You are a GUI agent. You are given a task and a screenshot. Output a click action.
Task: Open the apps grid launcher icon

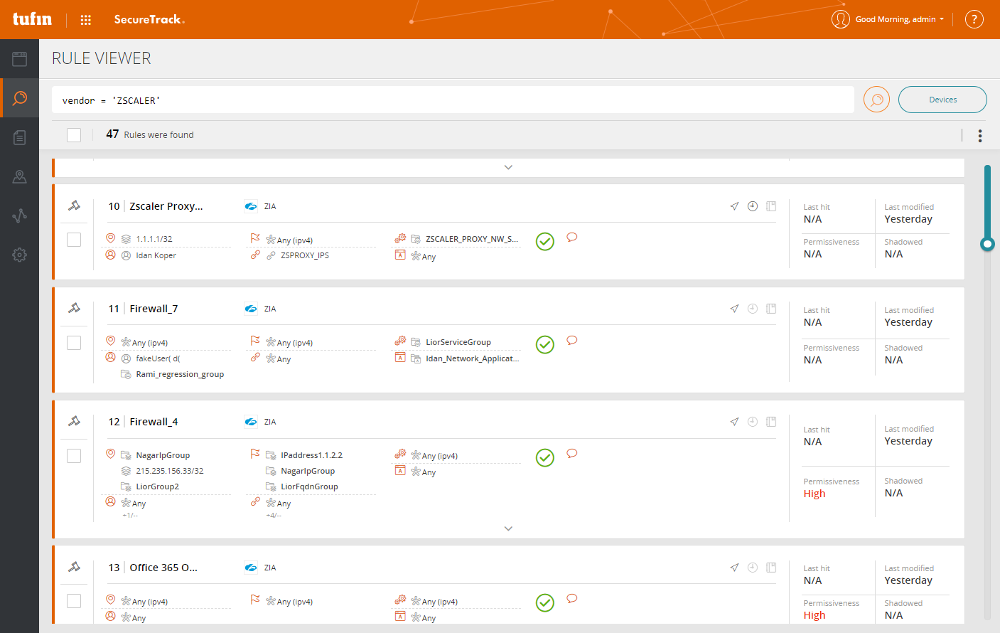pos(85,20)
